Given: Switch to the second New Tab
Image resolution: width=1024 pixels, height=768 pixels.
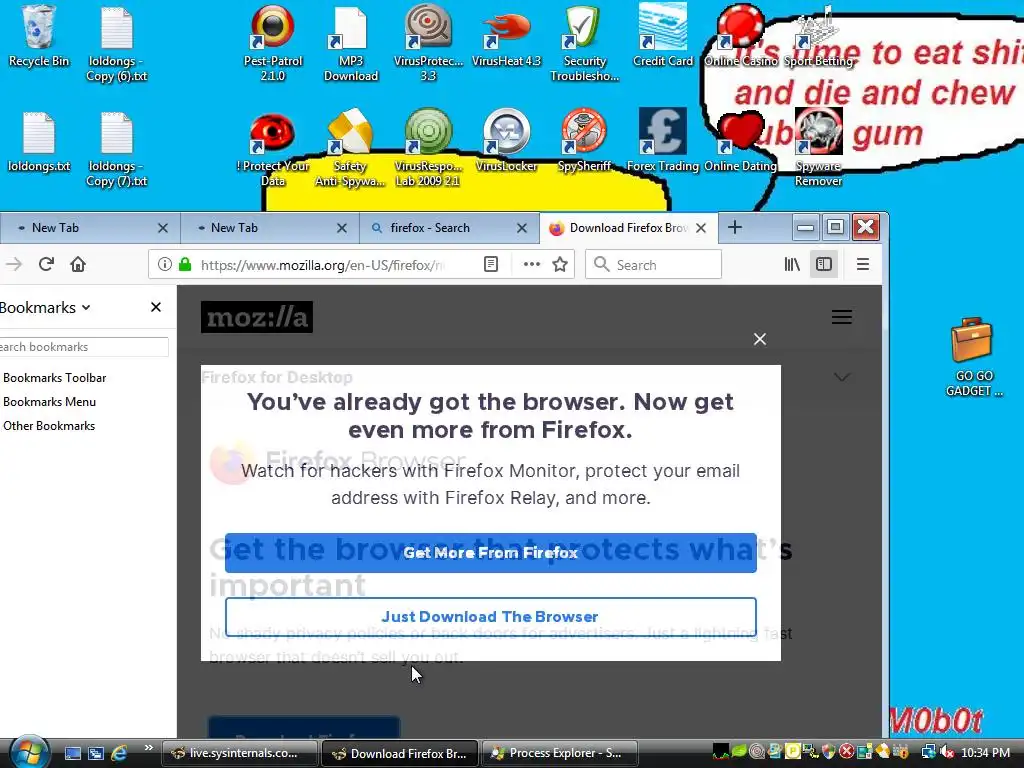Looking at the screenshot, I should 269,228.
